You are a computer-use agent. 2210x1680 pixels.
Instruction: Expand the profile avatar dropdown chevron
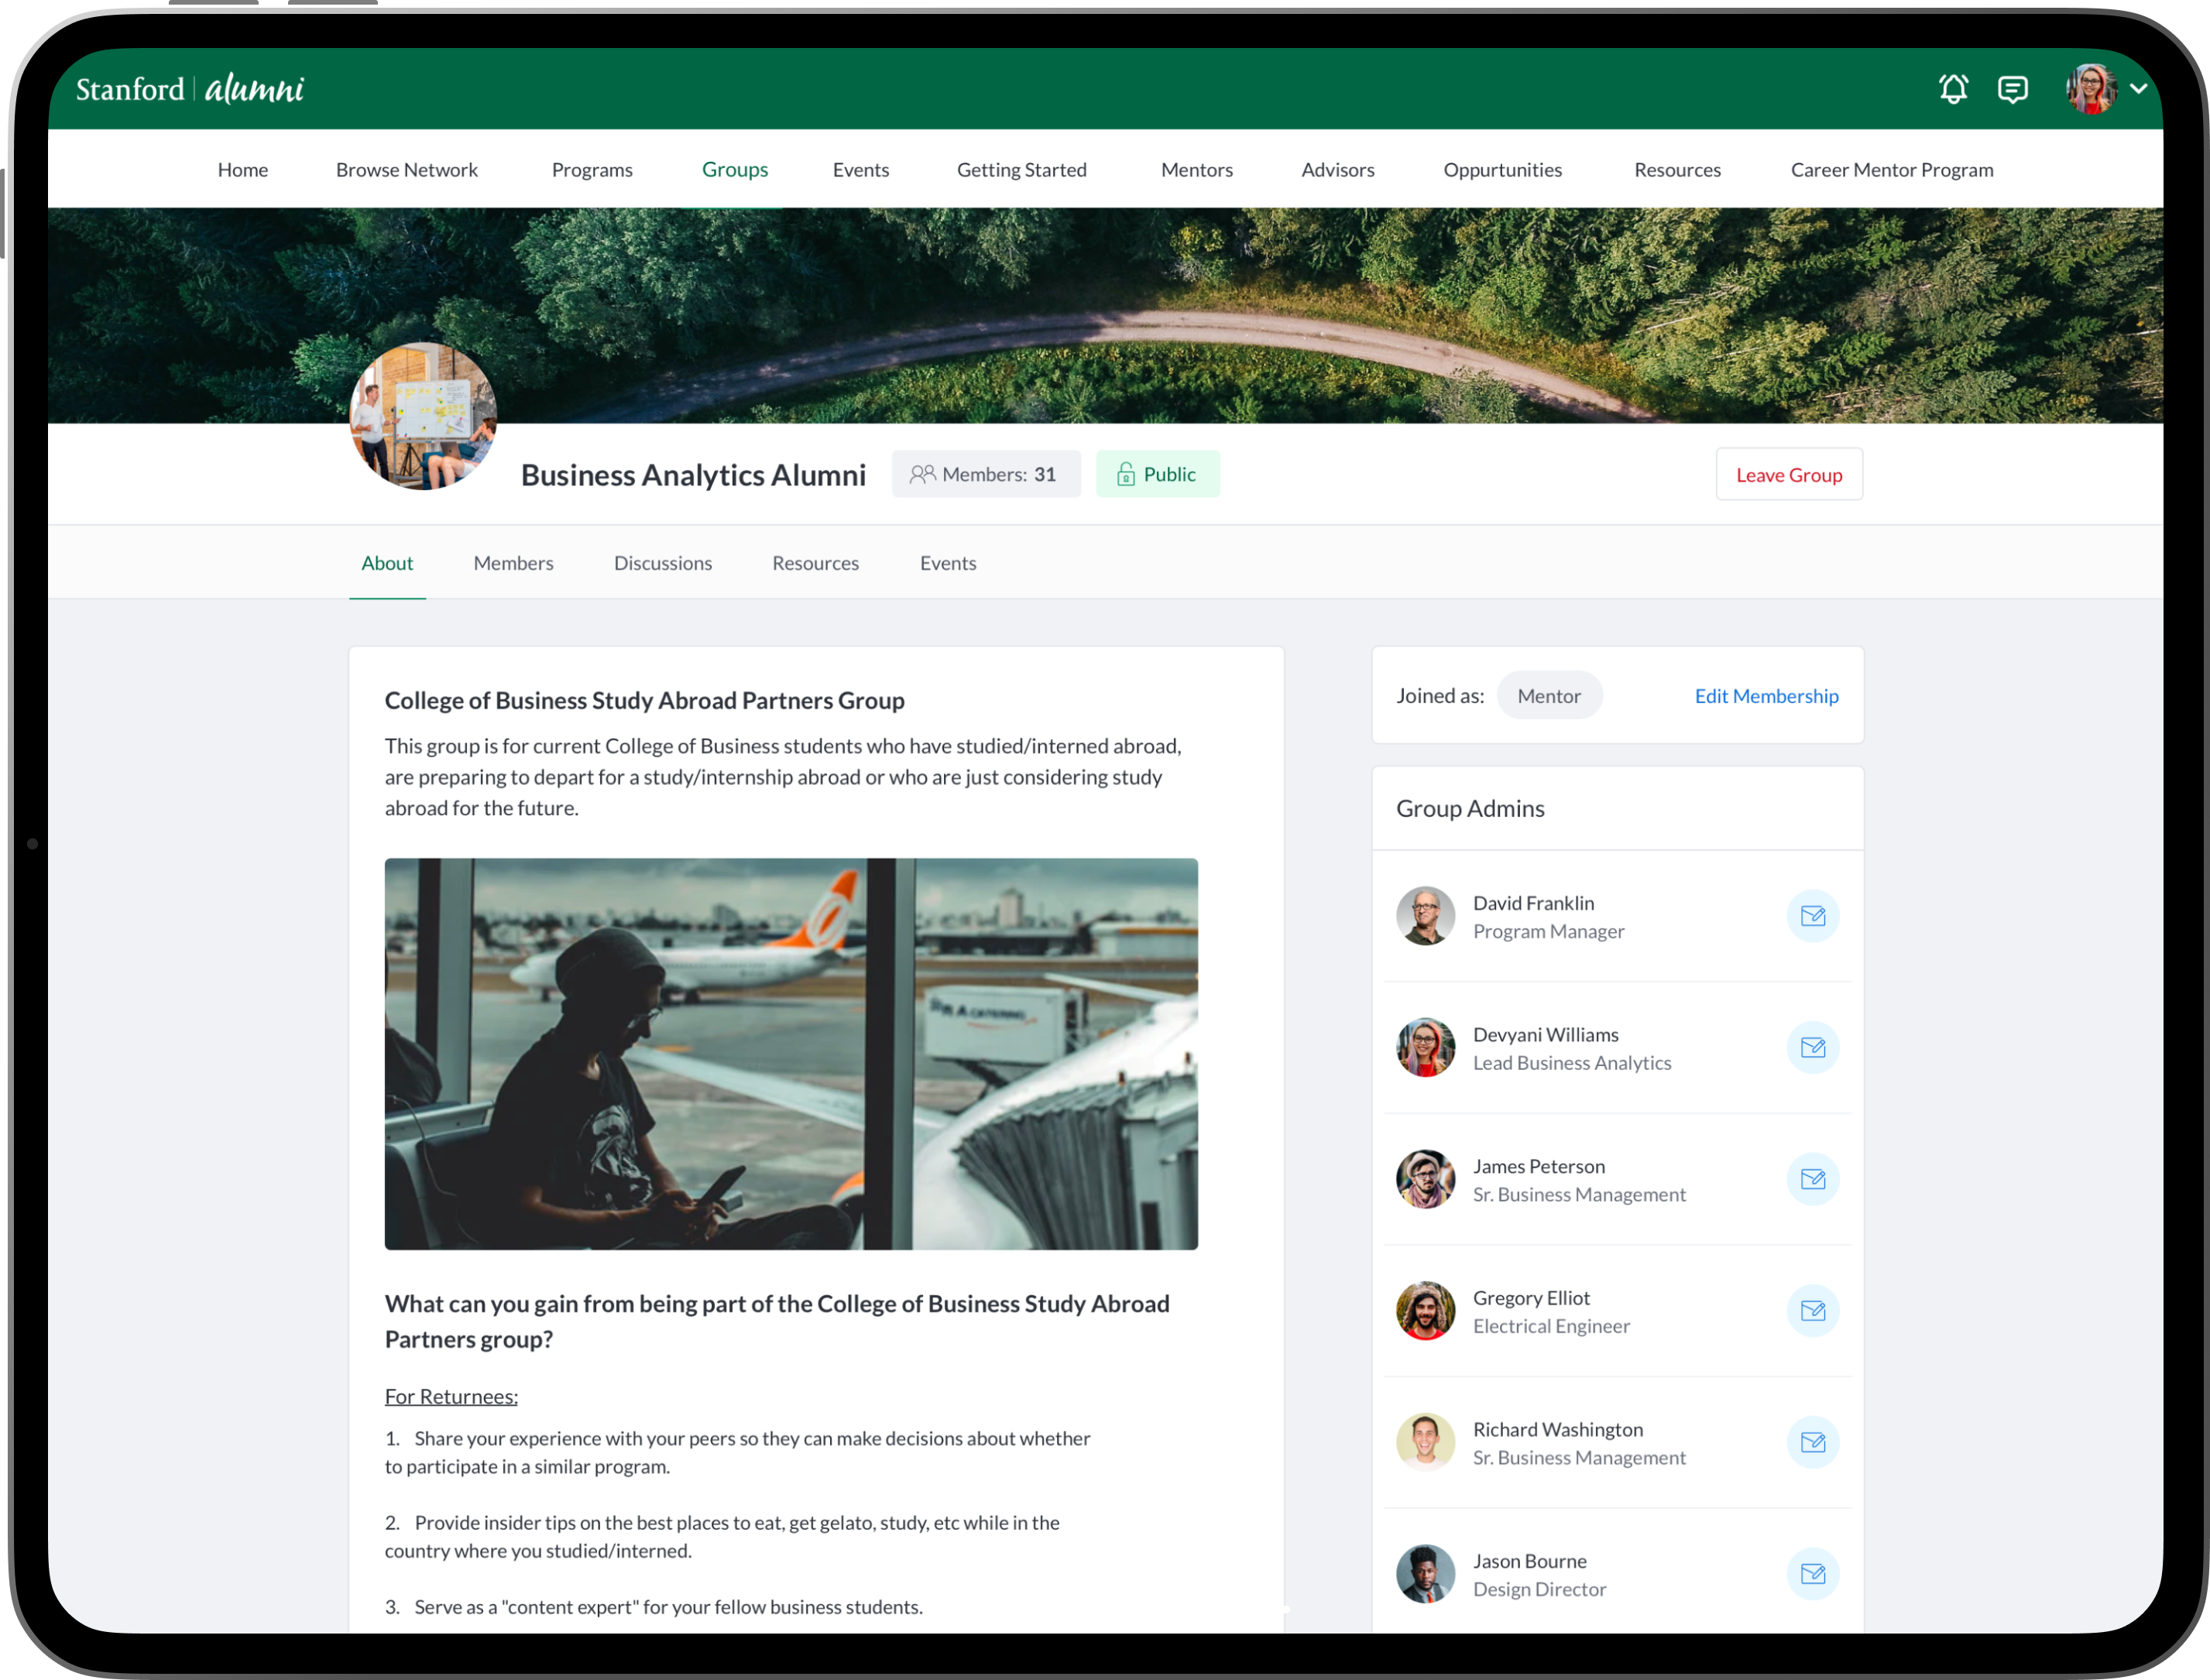click(x=2138, y=89)
